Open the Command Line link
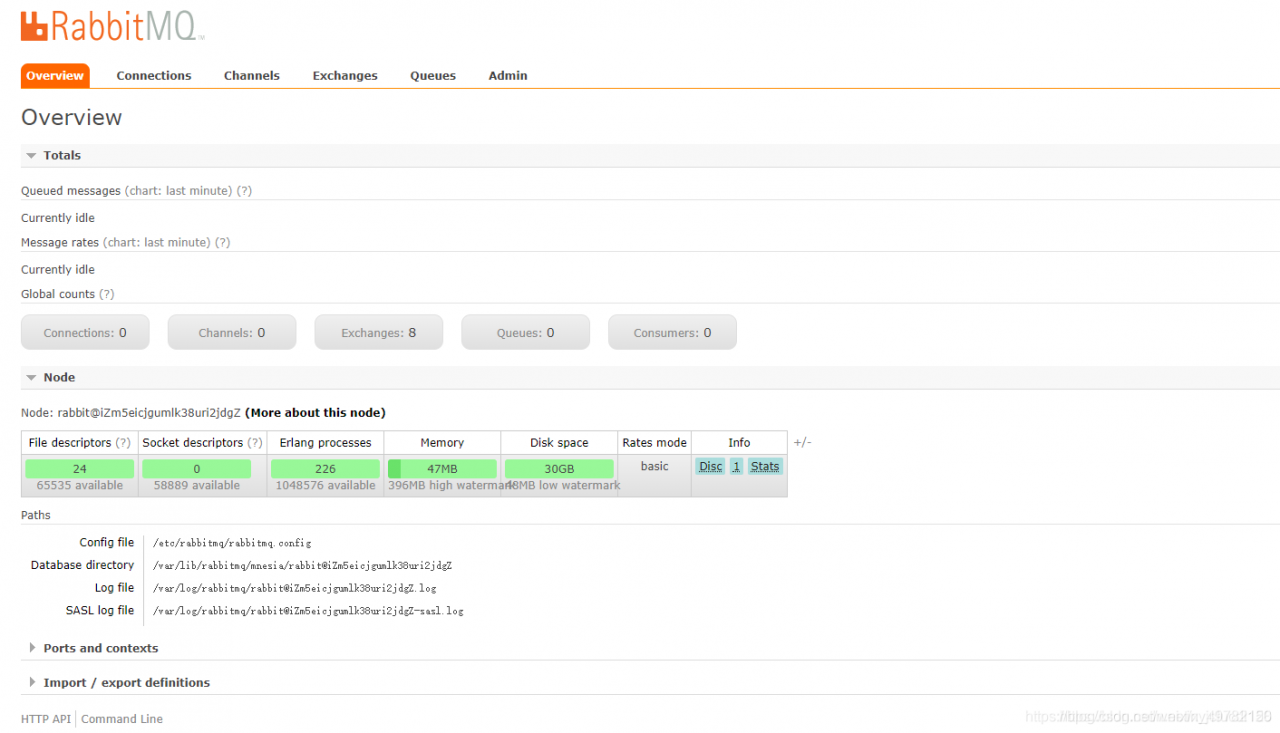This screenshot has height=733, width=1280. (x=122, y=720)
